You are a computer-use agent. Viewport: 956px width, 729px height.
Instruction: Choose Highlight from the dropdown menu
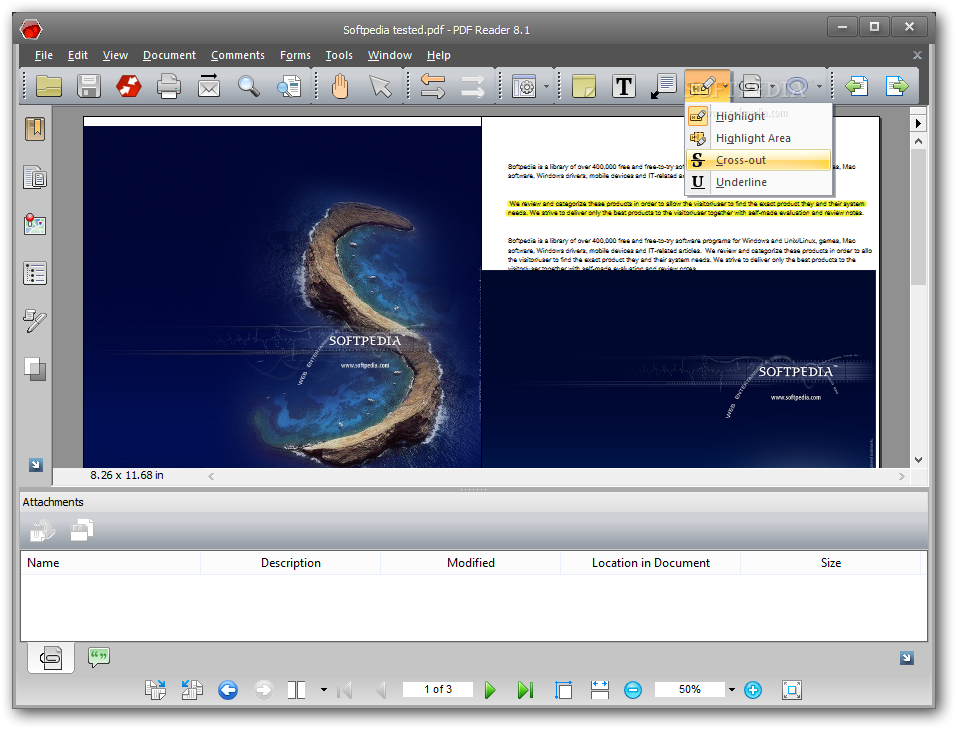pos(758,116)
